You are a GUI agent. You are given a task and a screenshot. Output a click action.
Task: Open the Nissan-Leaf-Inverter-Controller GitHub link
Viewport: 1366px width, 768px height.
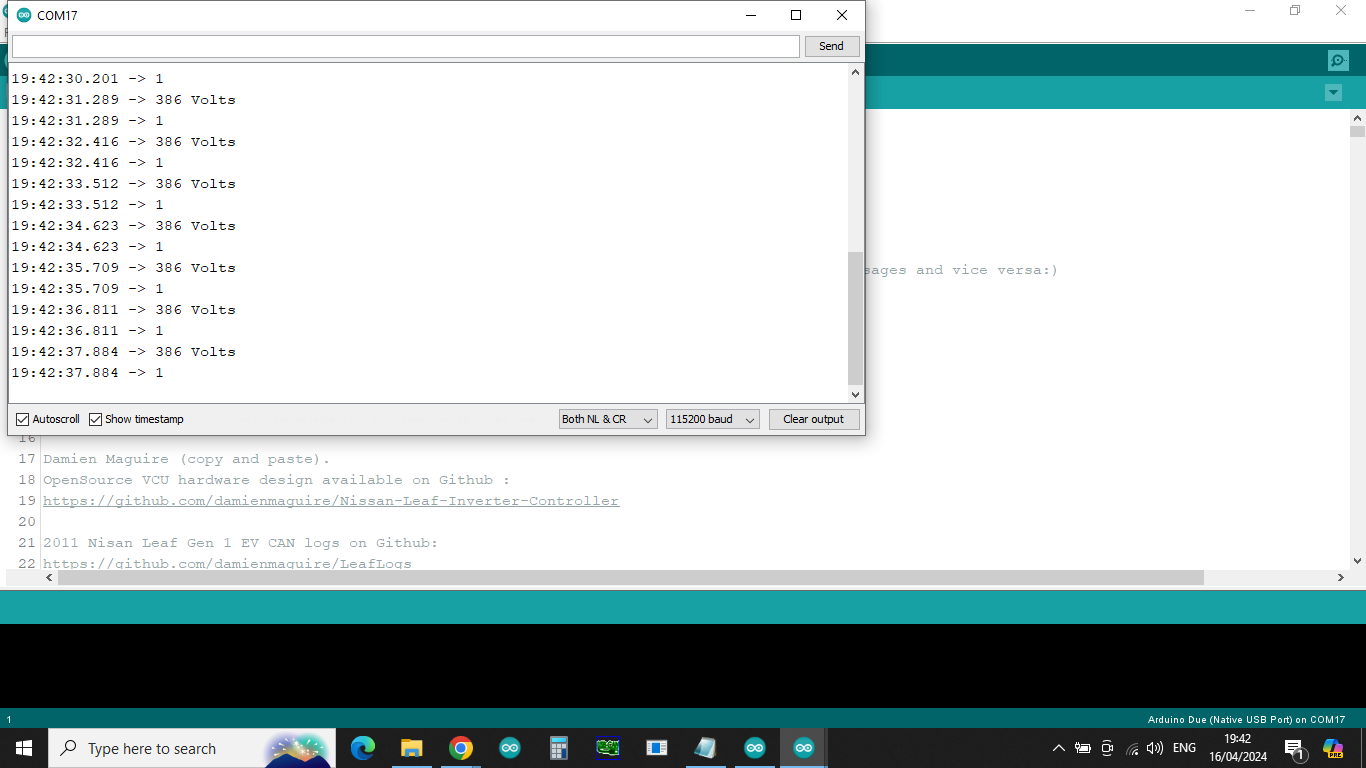[331, 501]
